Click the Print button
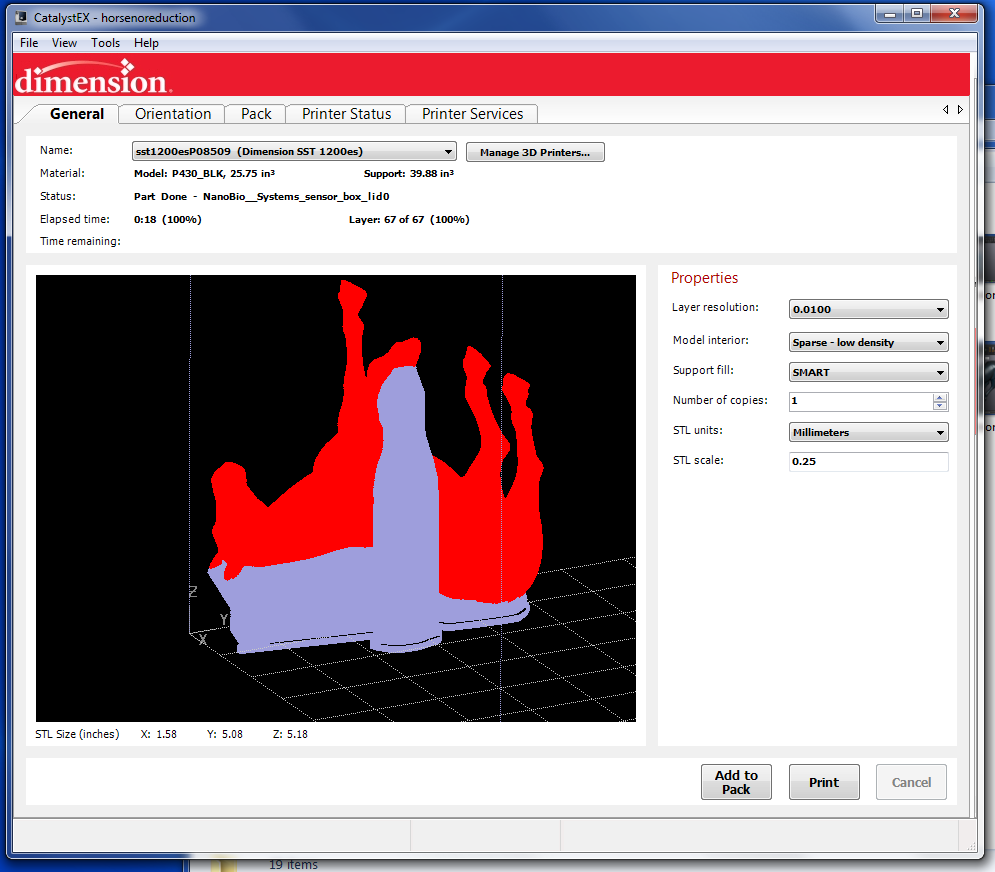Image resolution: width=995 pixels, height=872 pixels. (x=824, y=782)
